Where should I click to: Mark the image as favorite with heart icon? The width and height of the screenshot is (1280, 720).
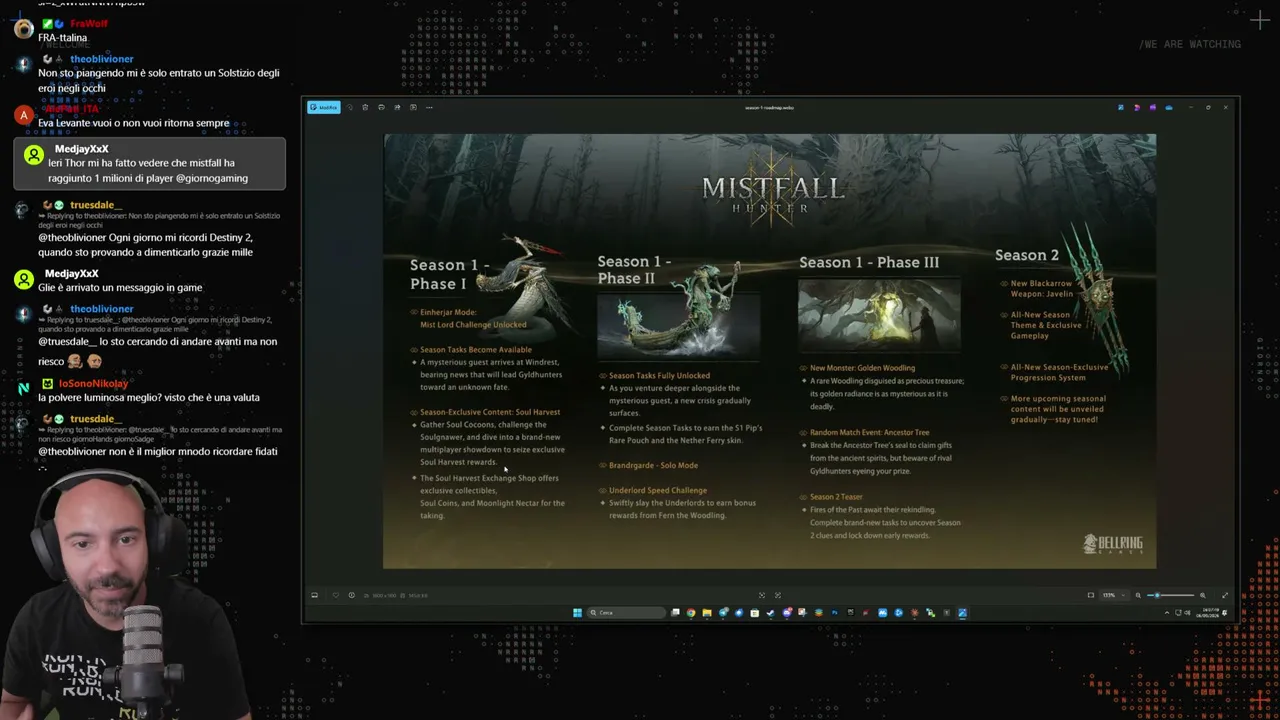click(335, 595)
